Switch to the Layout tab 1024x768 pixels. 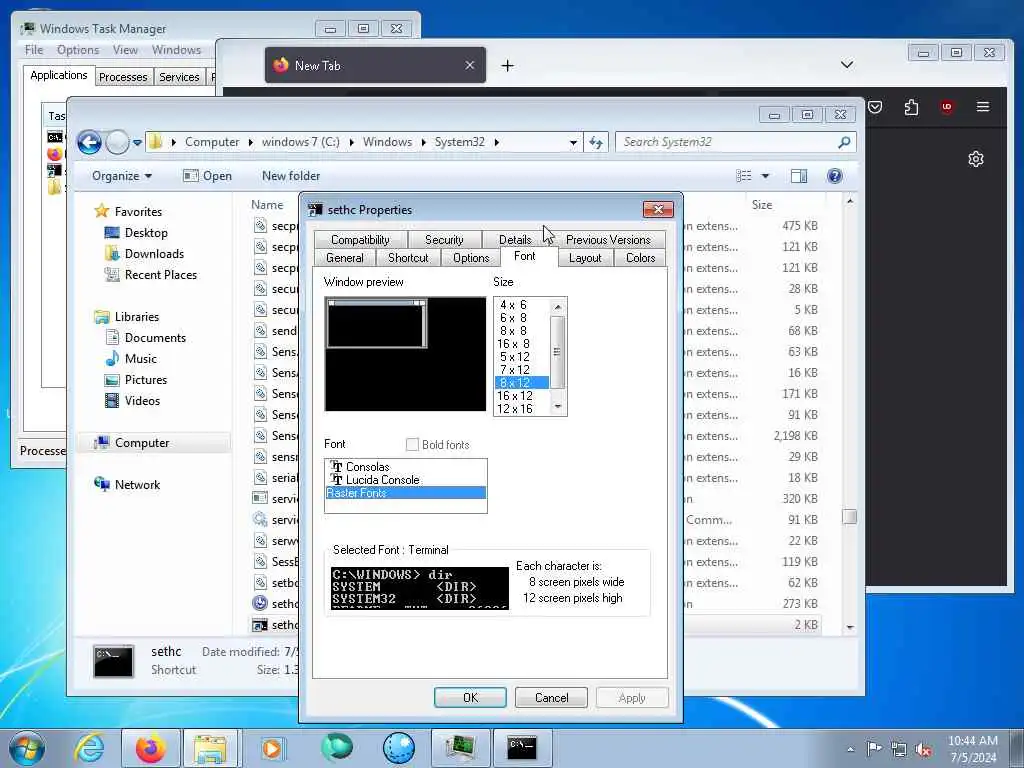pyautogui.click(x=585, y=258)
